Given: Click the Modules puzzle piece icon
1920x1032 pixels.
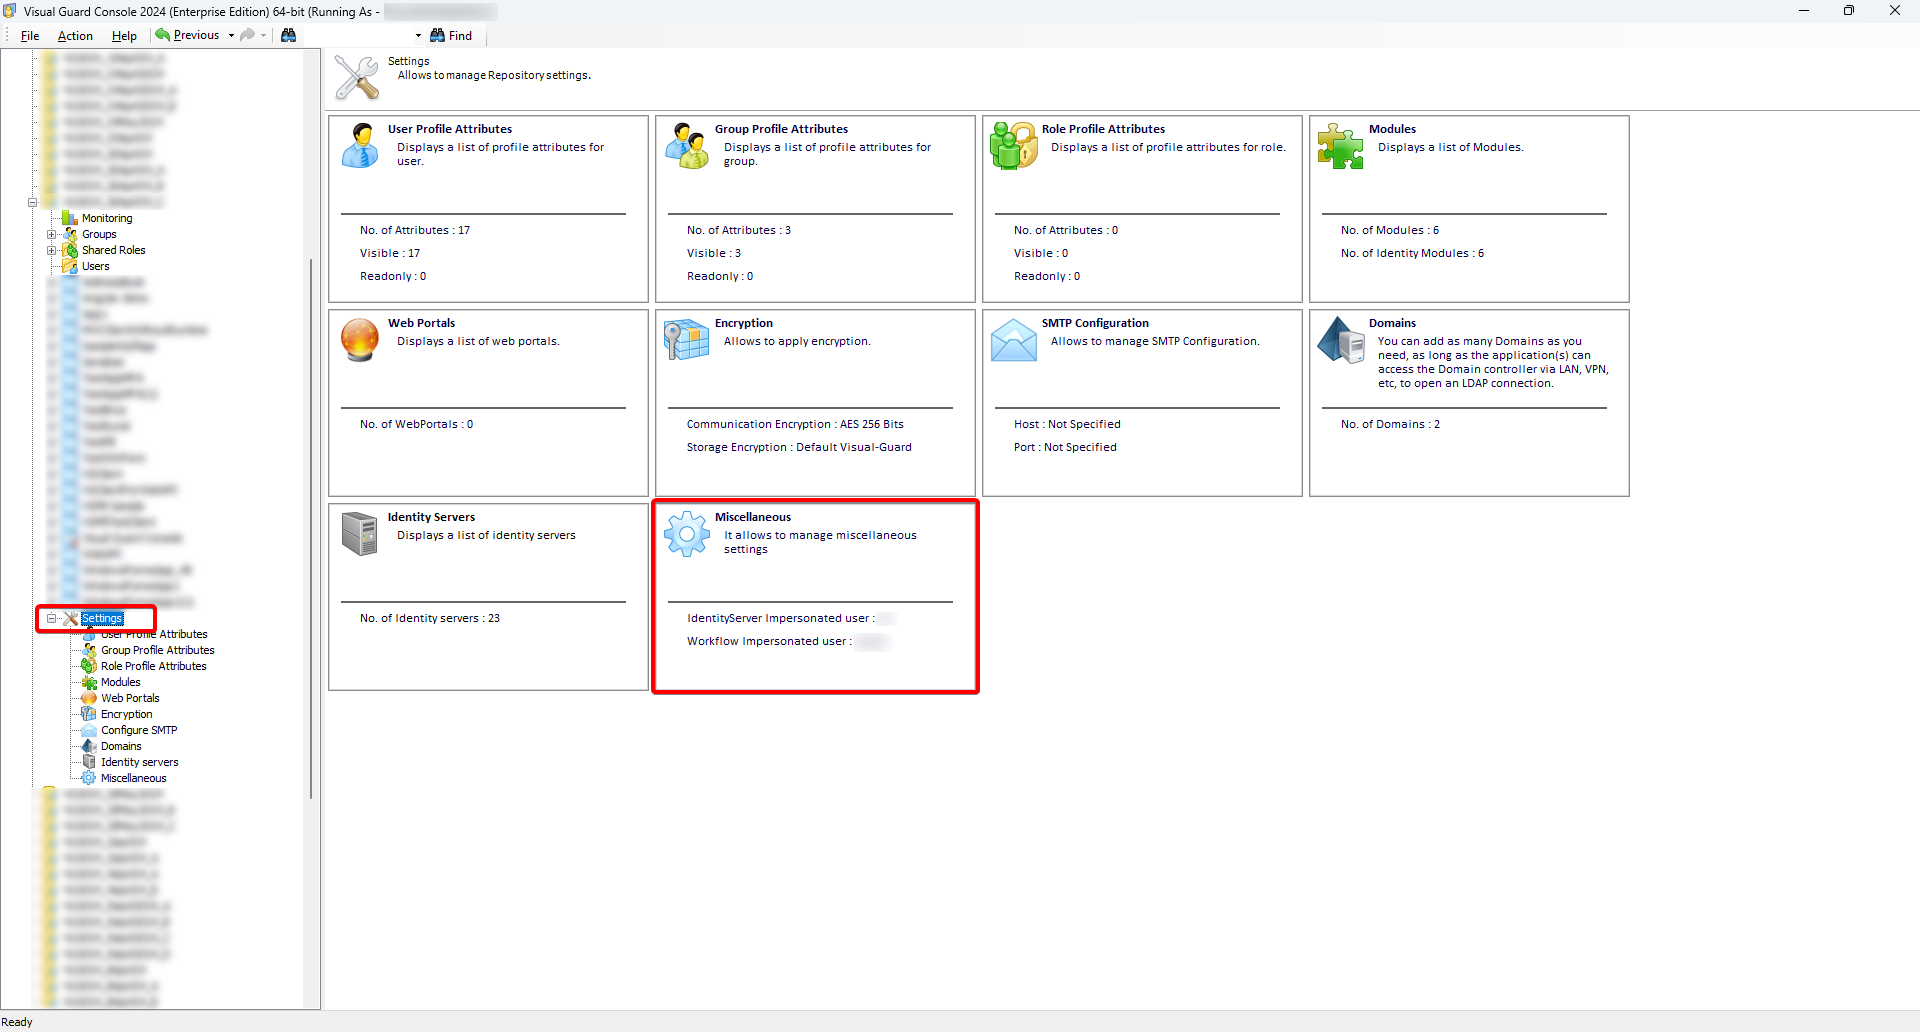Looking at the screenshot, I should 1340,146.
